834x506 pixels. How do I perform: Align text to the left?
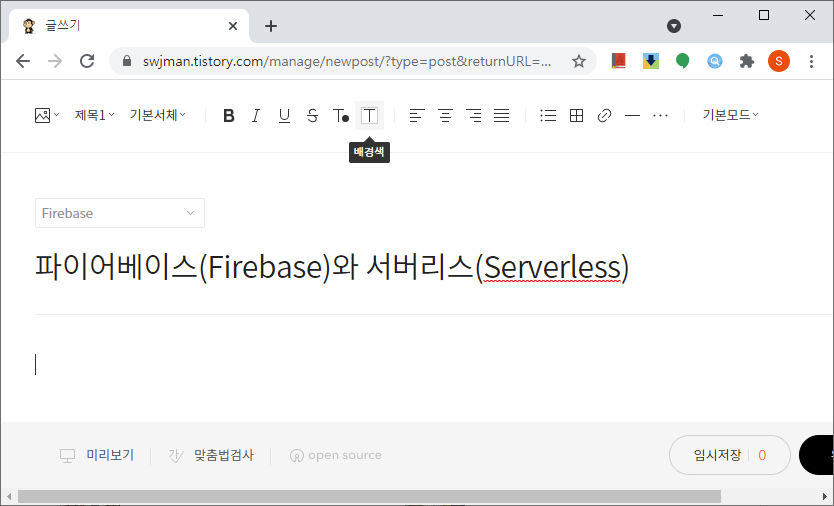[417, 115]
